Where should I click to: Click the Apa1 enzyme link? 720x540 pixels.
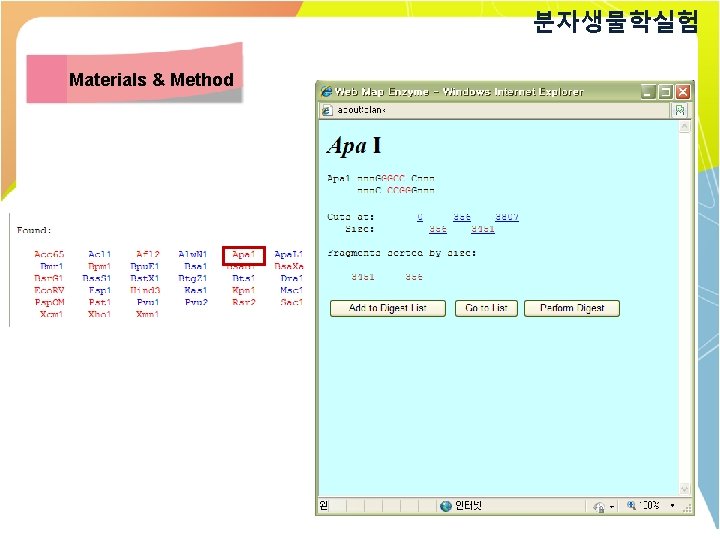pos(243,254)
